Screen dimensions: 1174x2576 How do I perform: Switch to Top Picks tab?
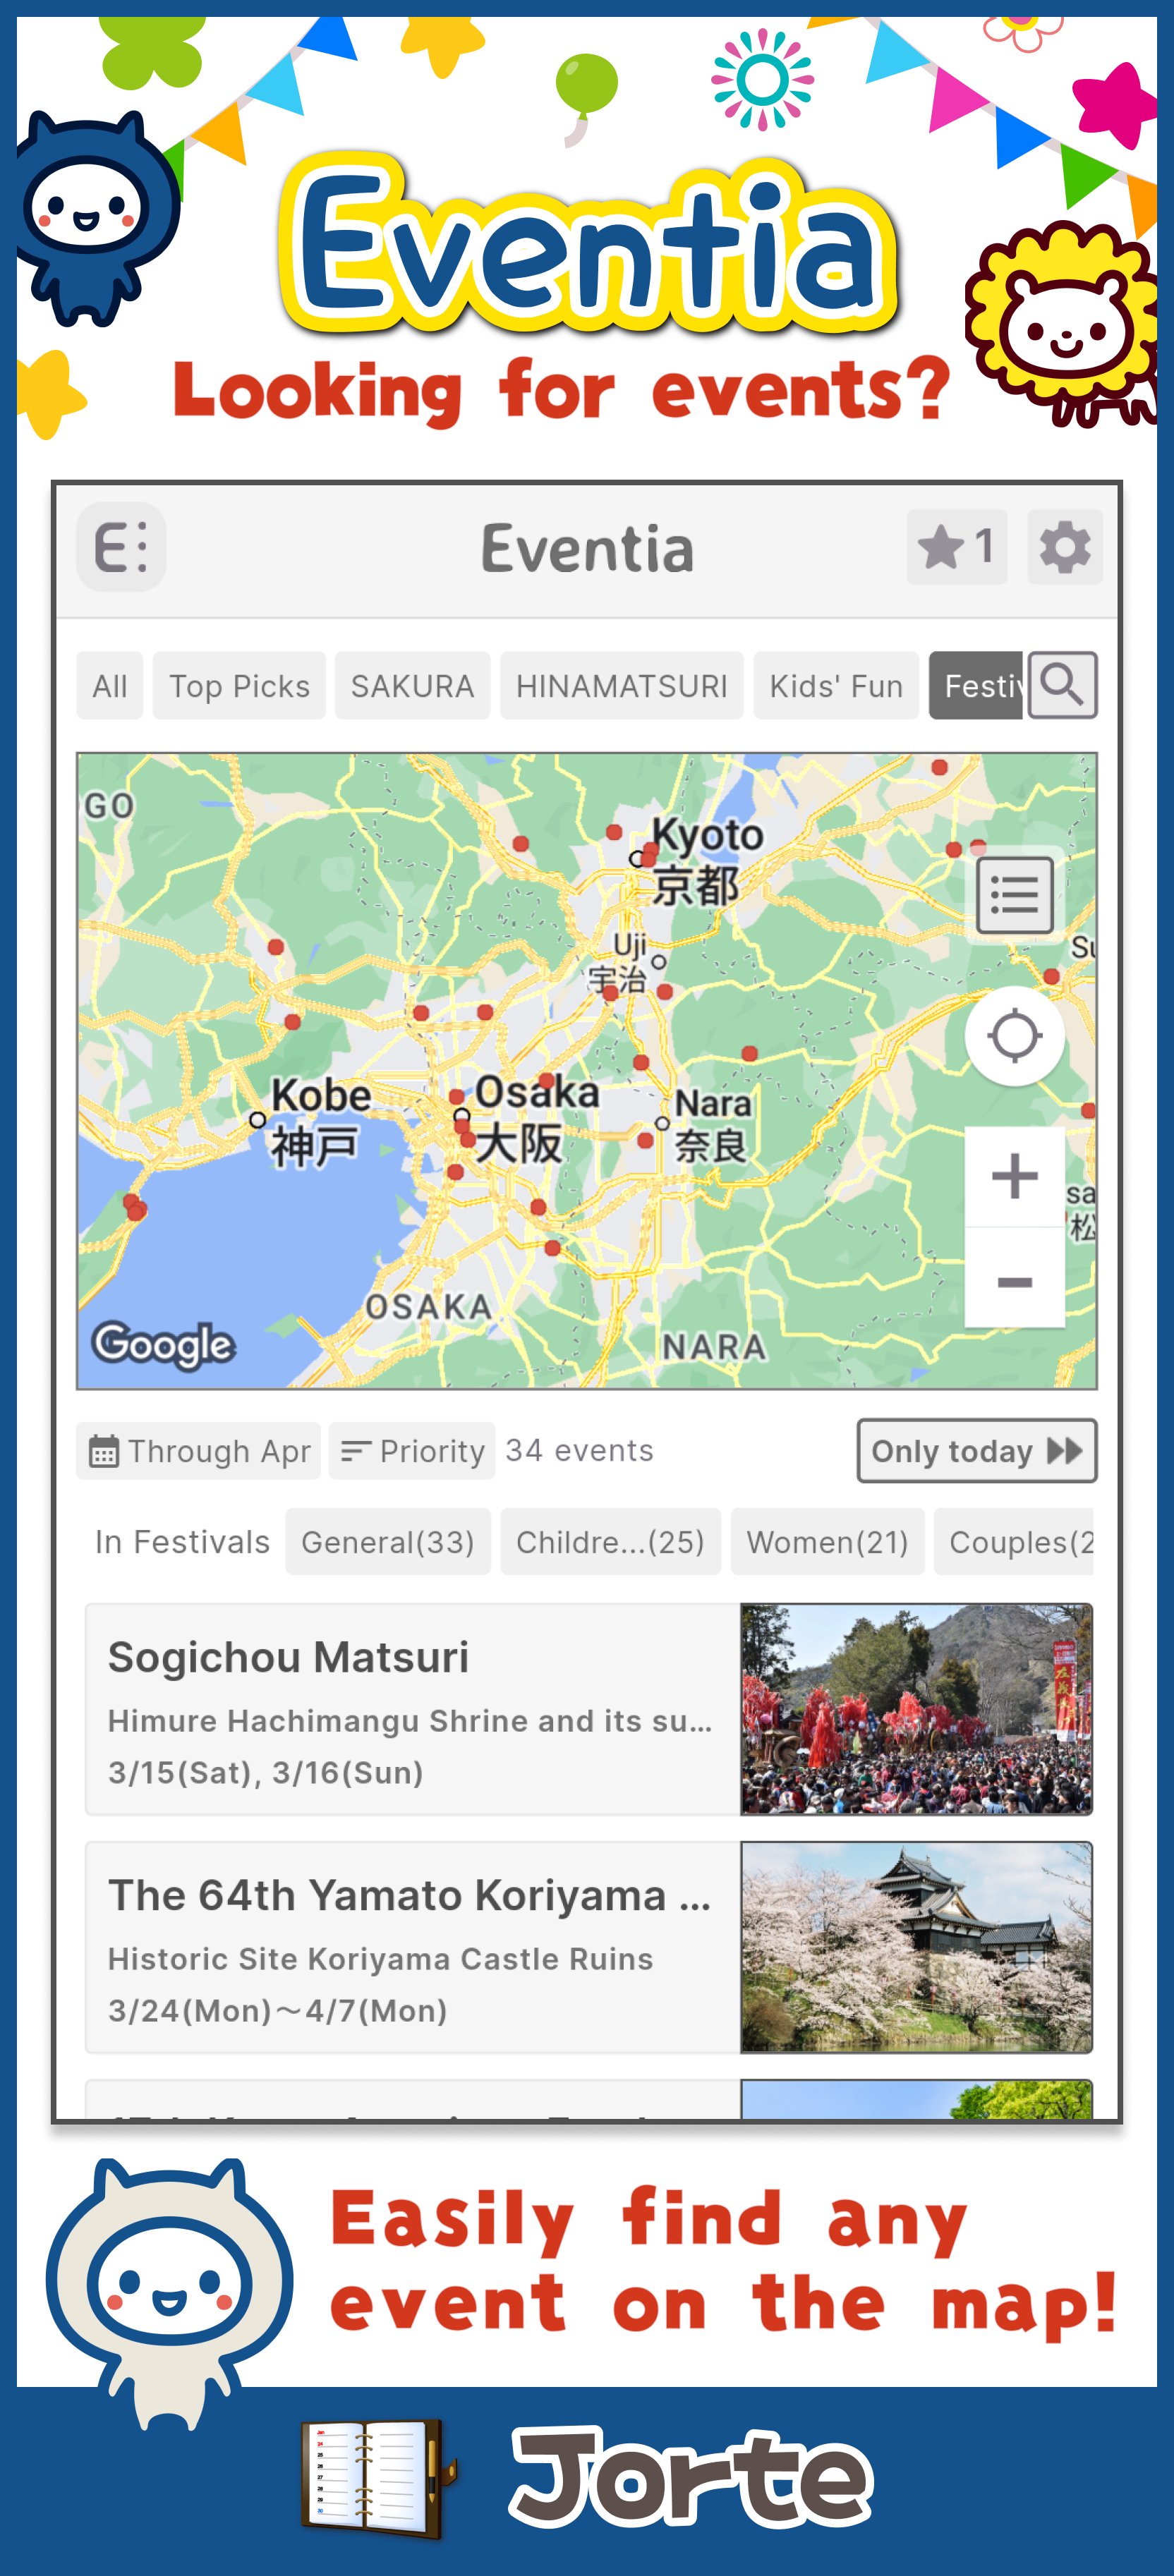coord(239,686)
